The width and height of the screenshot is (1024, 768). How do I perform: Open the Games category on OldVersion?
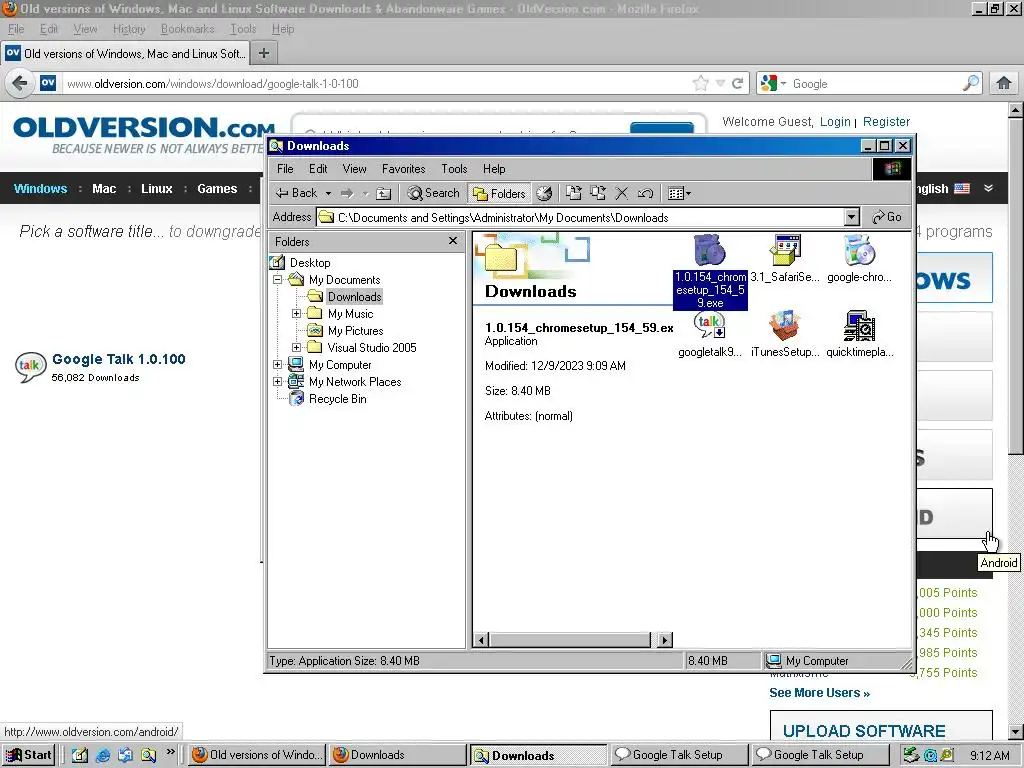point(217,189)
